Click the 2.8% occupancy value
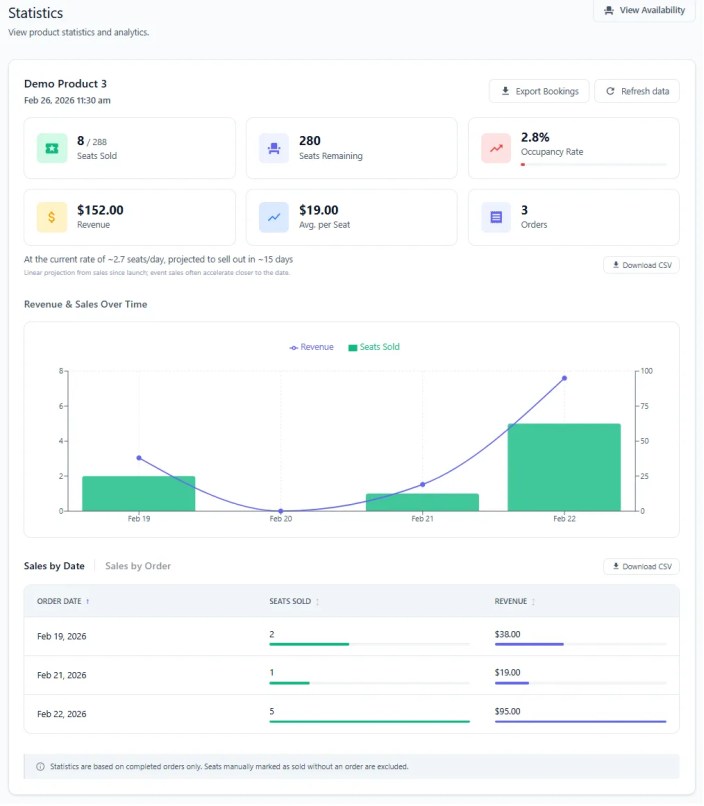704x806 pixels. click(535, 137)
